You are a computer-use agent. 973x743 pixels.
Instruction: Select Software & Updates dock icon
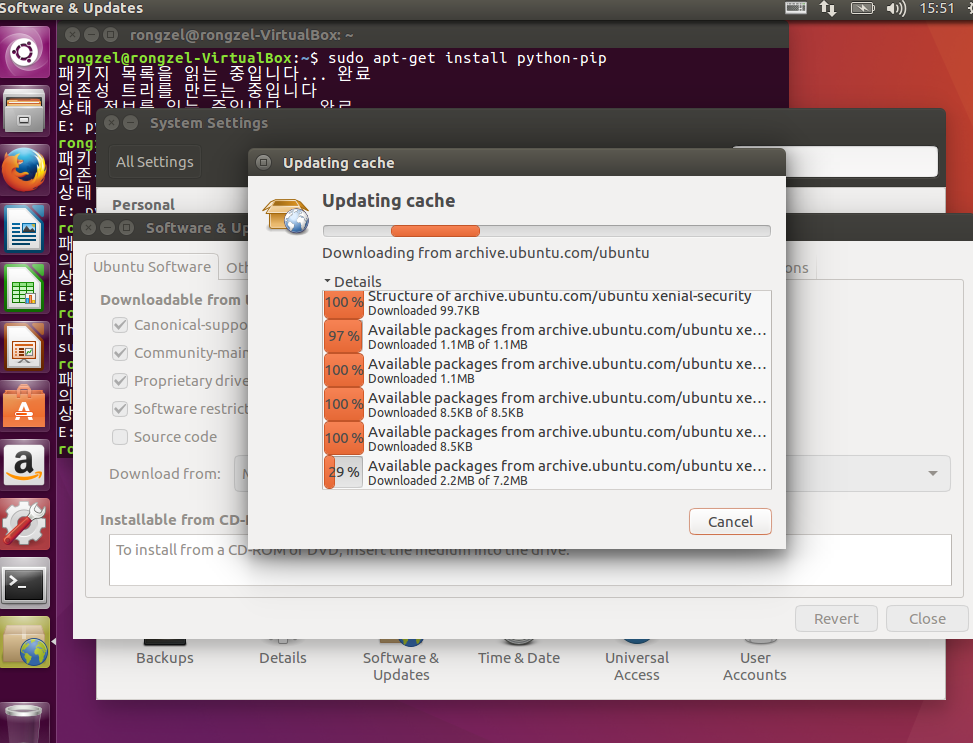click(24, 642)
